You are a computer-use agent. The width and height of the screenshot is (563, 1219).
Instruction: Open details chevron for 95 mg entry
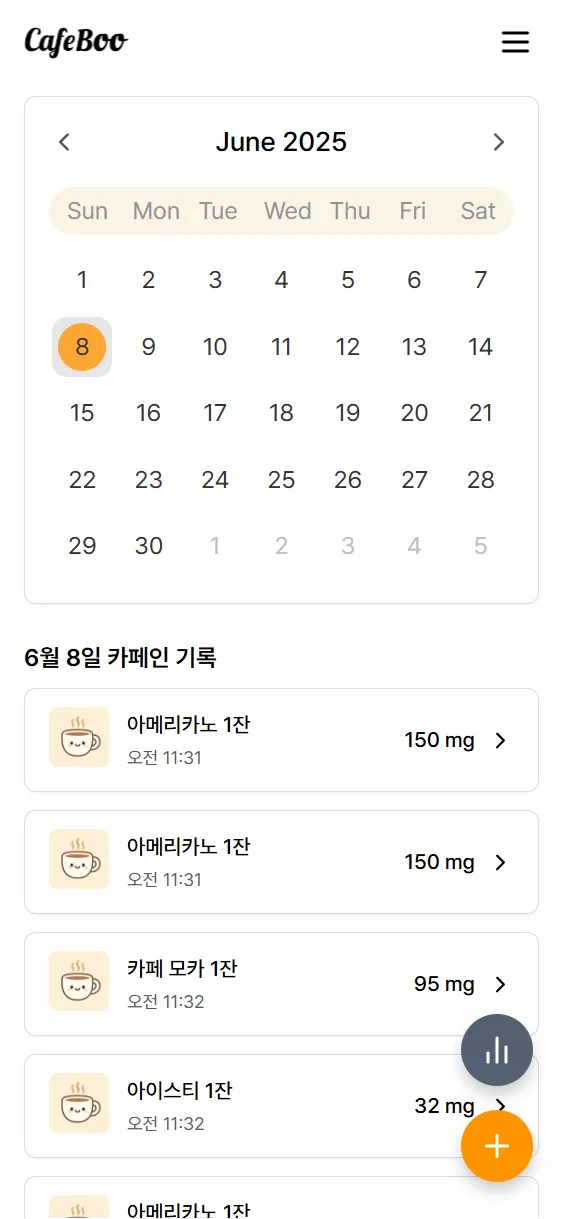click(x=501, y=984)
